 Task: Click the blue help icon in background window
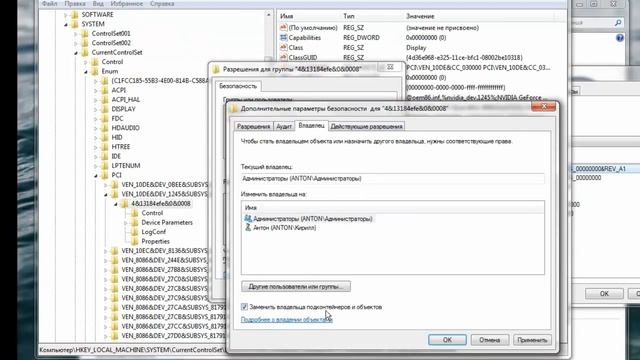(x=620, y=38)
